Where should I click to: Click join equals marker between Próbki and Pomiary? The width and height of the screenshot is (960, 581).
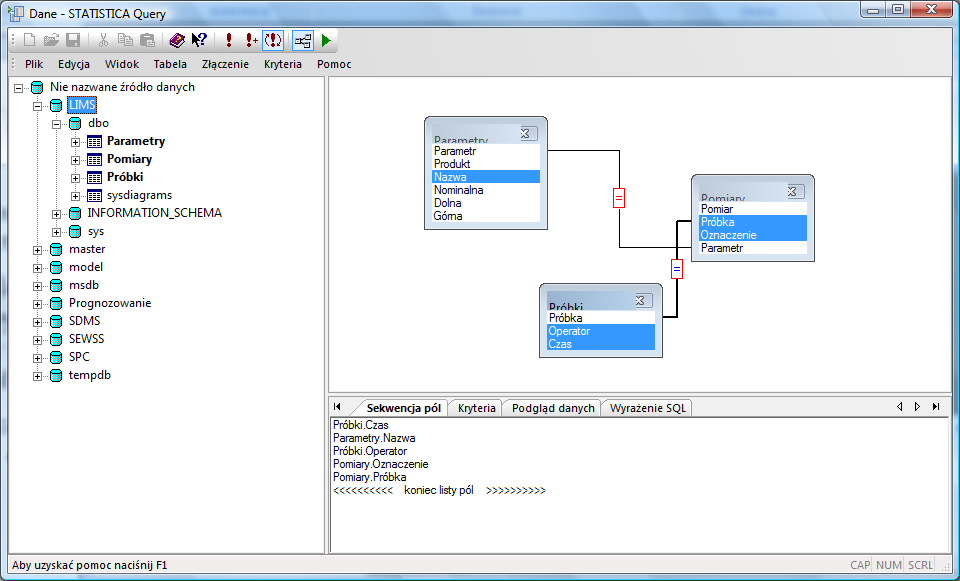click(x=677, y=269)
